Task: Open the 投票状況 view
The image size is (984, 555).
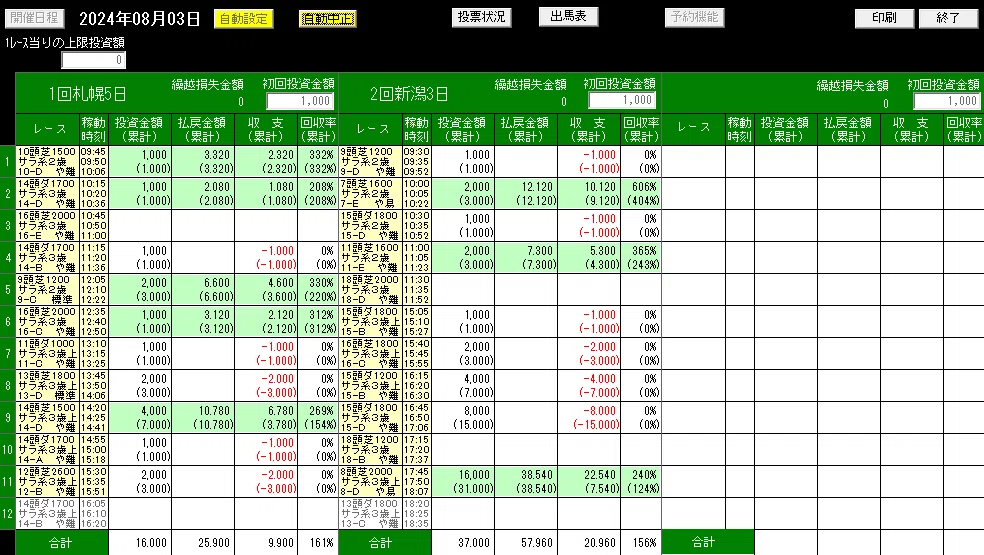Action: [x=481, y=17]
